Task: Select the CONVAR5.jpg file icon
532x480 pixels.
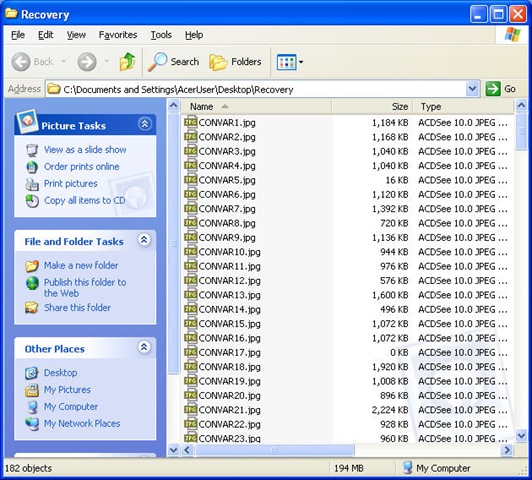Action: click(x=191, y=180)
